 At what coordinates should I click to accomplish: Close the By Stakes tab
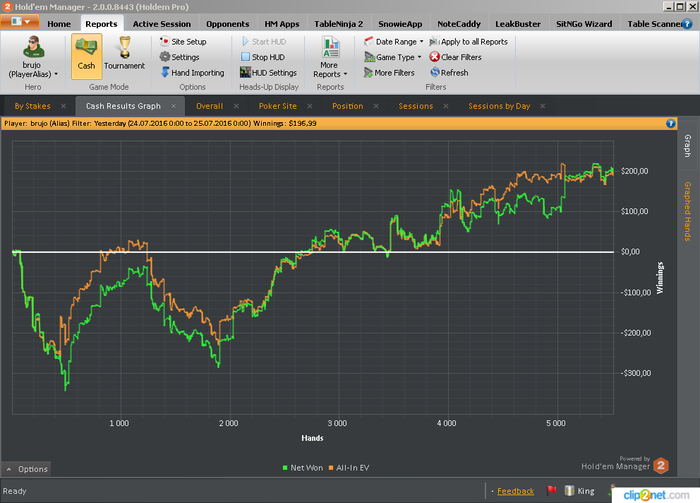[63, 106]
